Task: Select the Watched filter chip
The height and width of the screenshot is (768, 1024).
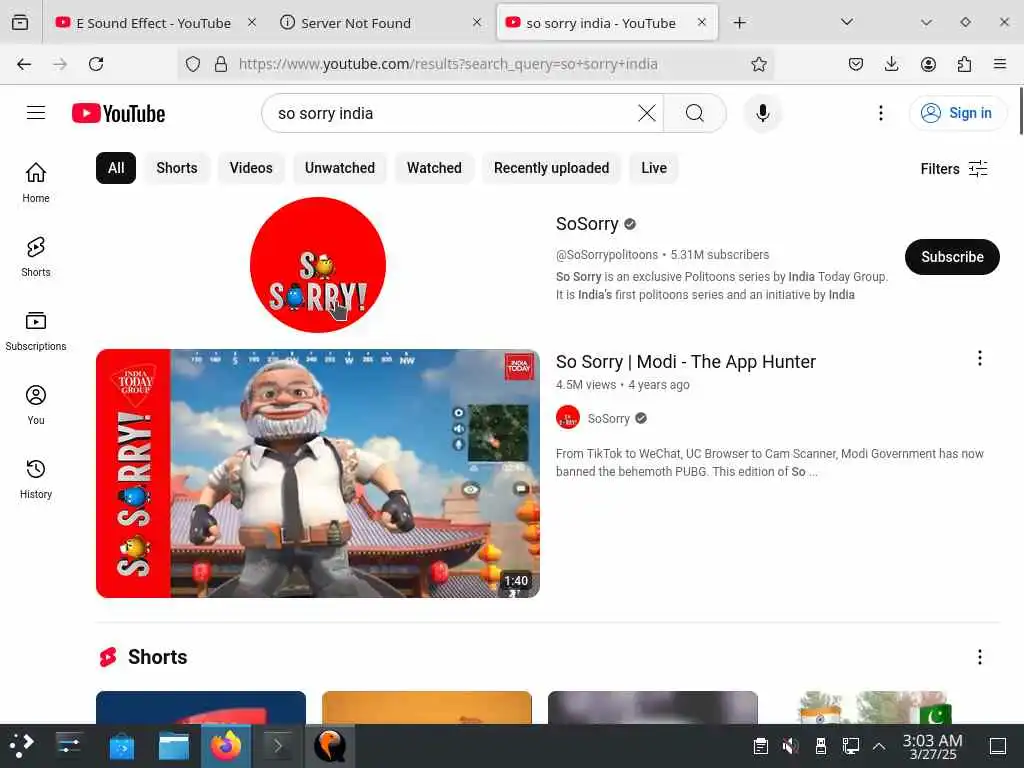Action: click(x=434, y=168)
